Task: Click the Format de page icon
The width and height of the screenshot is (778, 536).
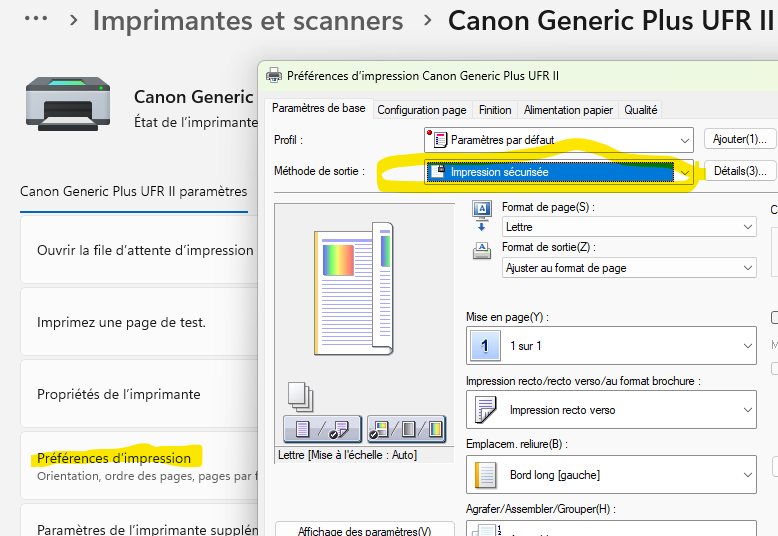Action: (x=482, y=216)
